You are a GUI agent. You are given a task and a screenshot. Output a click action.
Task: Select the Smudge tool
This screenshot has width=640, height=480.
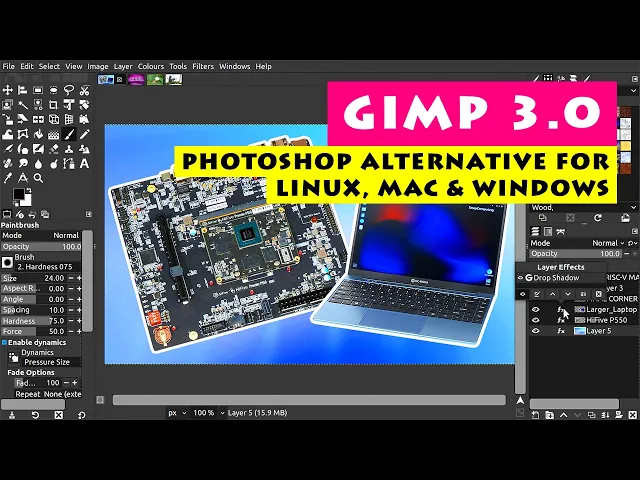click(23, 164)
